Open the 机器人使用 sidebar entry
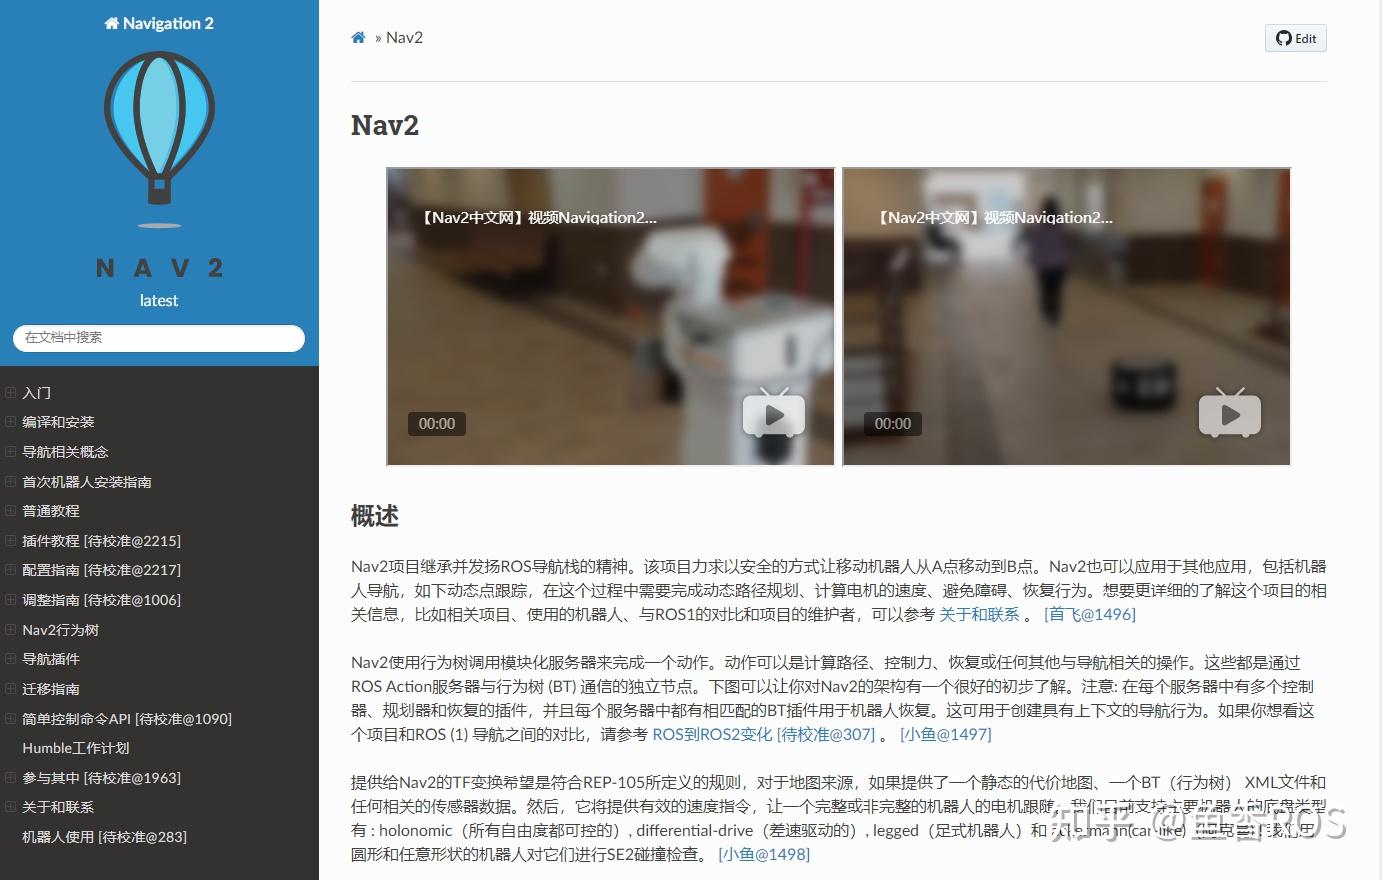The image size is (1382, 880). [x=103, y=837]
